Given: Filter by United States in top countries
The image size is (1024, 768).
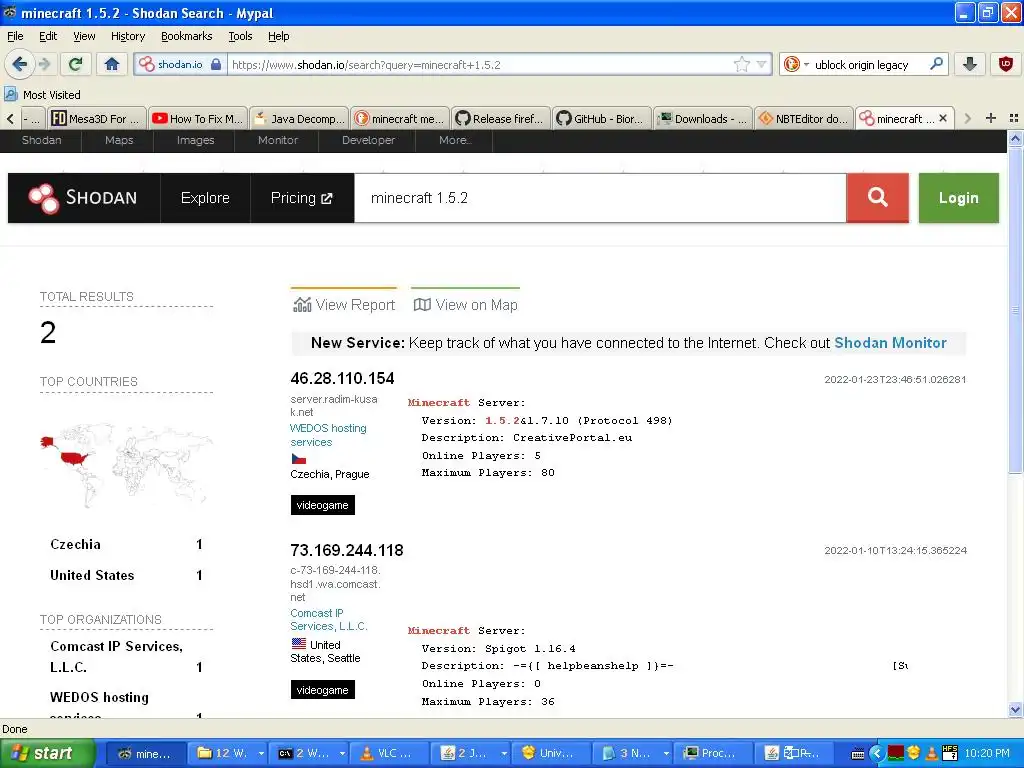Looking at the screenshot, I should pos(92,575).
